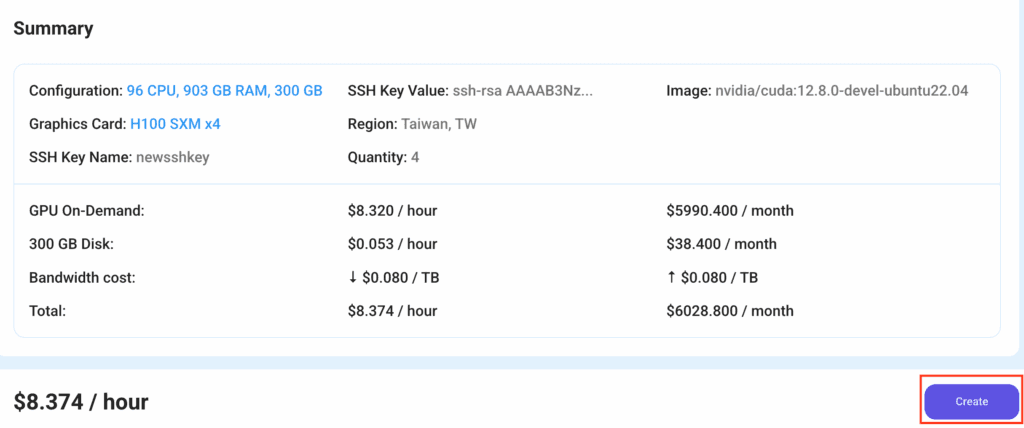
Task: Click the nvidia/cuda image name
Action: pos(841,91)
